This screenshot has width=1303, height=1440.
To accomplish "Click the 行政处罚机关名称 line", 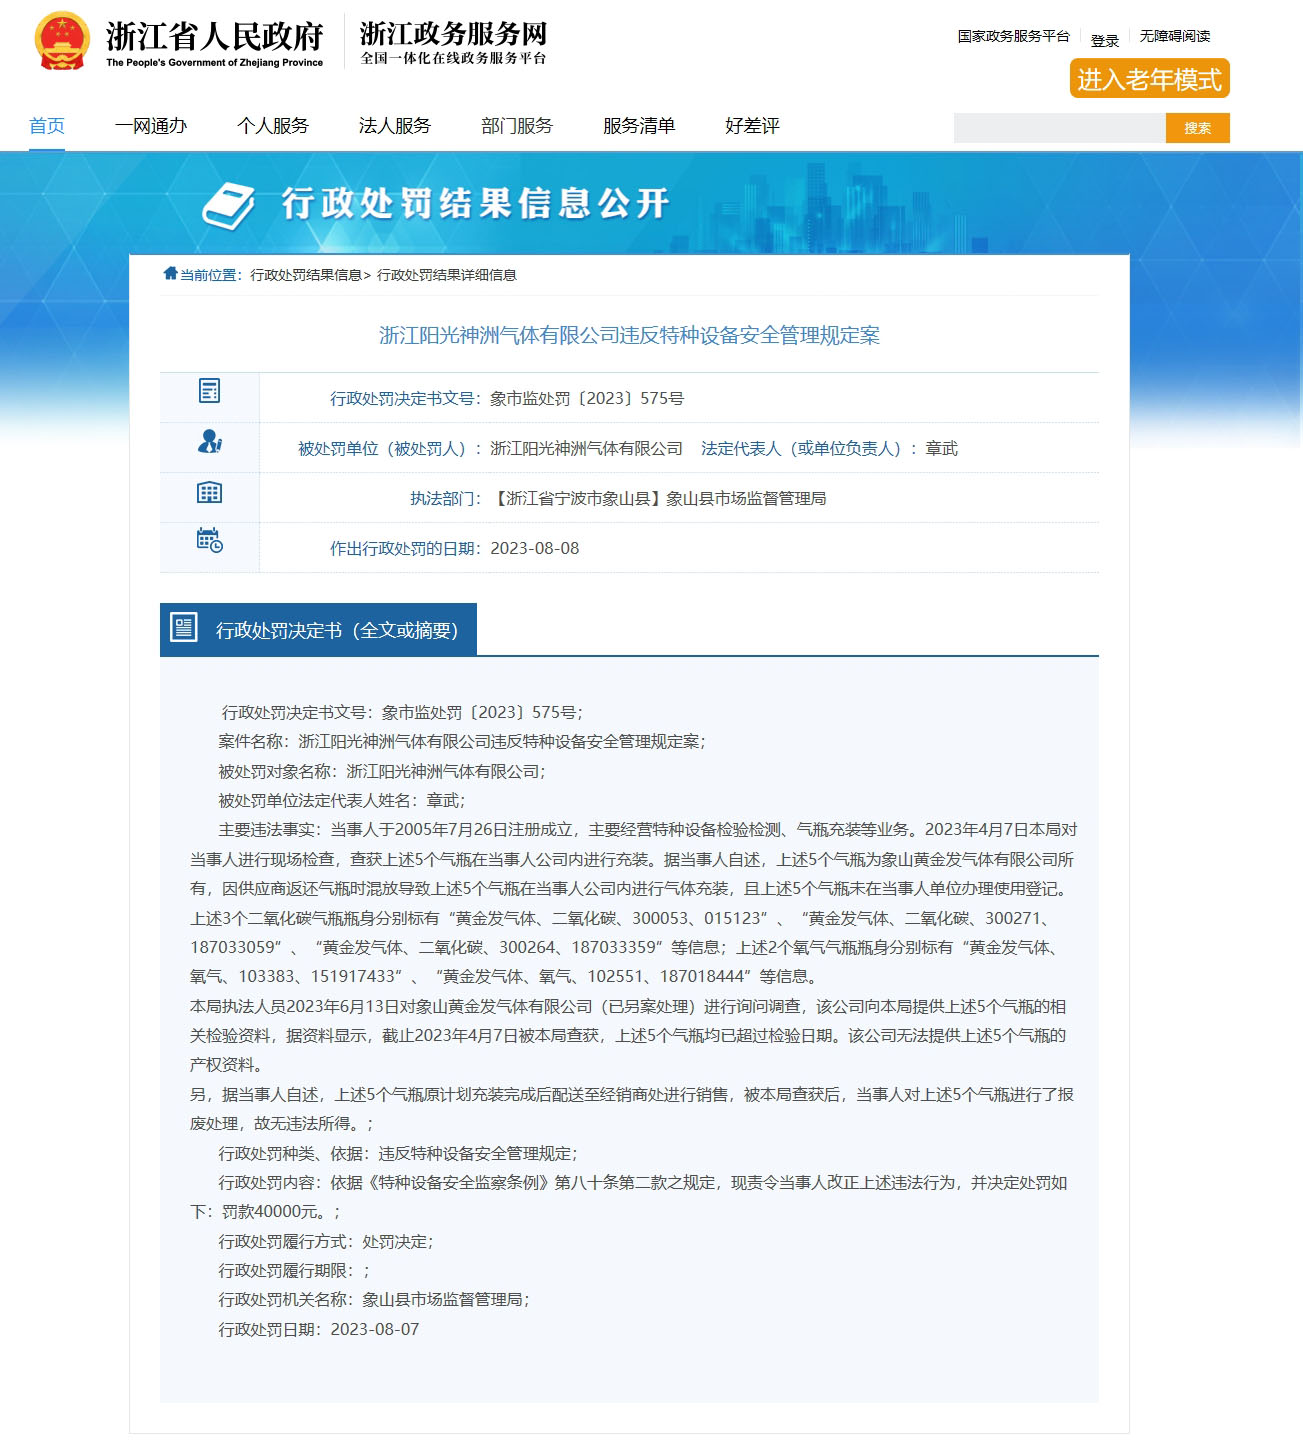I will tap(374, 1300).
